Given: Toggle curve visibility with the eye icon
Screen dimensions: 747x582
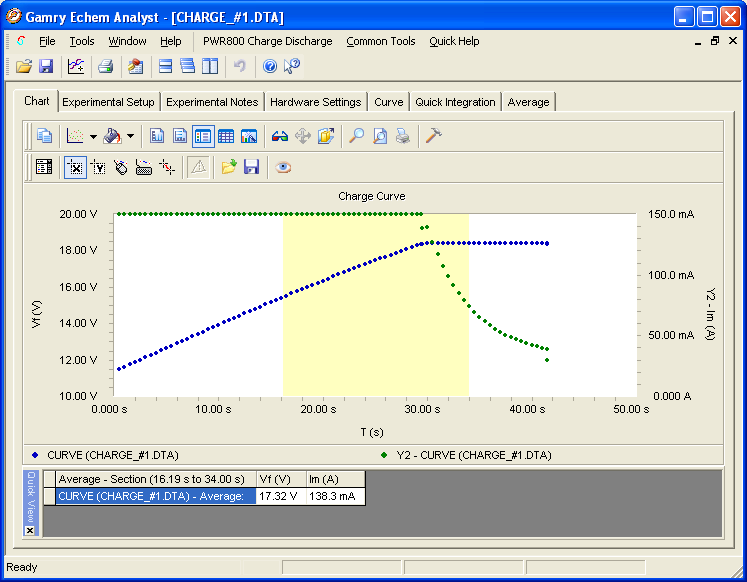Looking at the screenshot, I should point(283,167).
